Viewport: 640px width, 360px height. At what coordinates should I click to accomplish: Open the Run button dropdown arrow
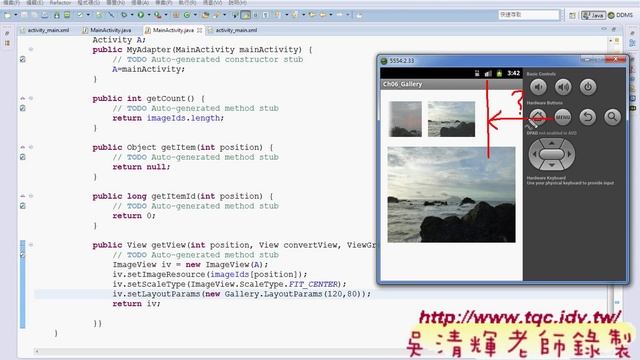pyautogui.click(x=149, y=15)
